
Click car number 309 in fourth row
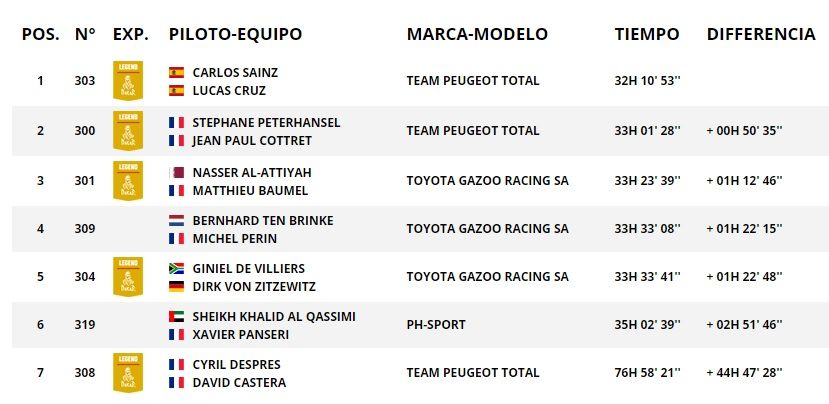85,228
